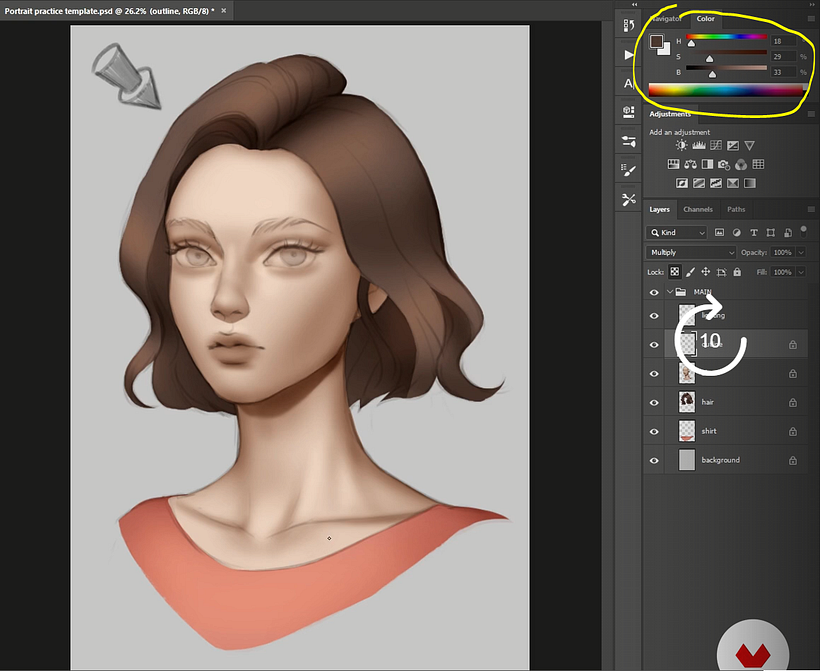
Task: Click the foreground color swatch
Action: coord(656,42)
